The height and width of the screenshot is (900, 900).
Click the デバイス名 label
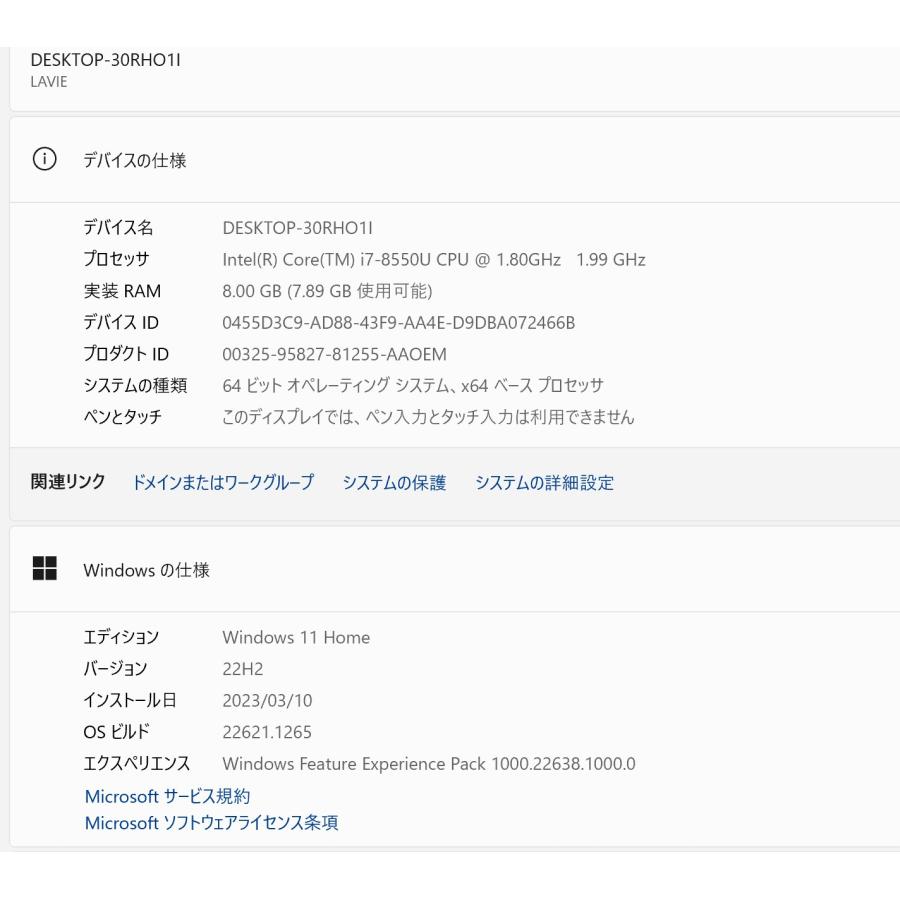click(x=118, y=227)
